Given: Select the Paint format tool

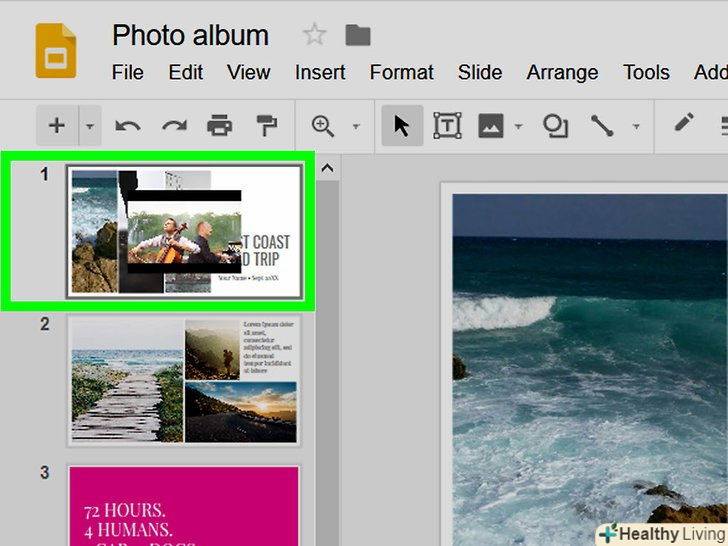Looking at the screenshot, I should 266,126.
